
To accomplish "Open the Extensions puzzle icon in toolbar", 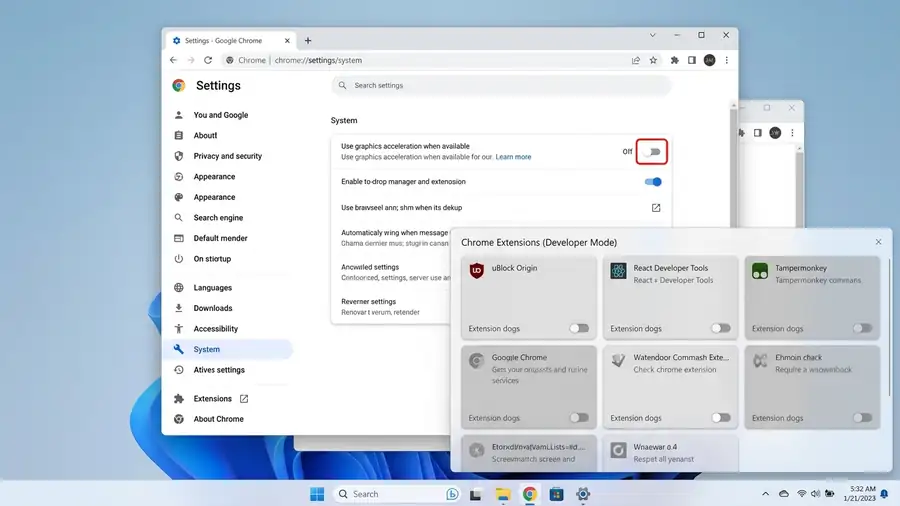I will point(674,60).
